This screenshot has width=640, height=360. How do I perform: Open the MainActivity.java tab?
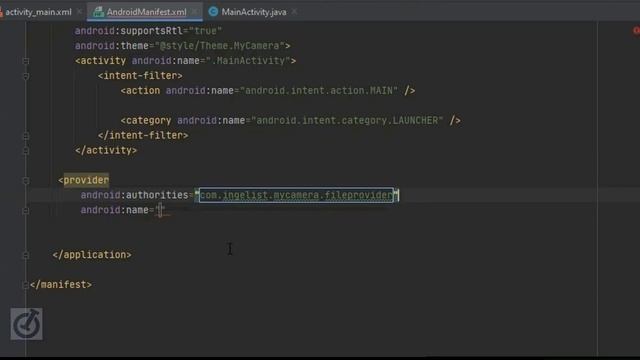coord(254,12)
